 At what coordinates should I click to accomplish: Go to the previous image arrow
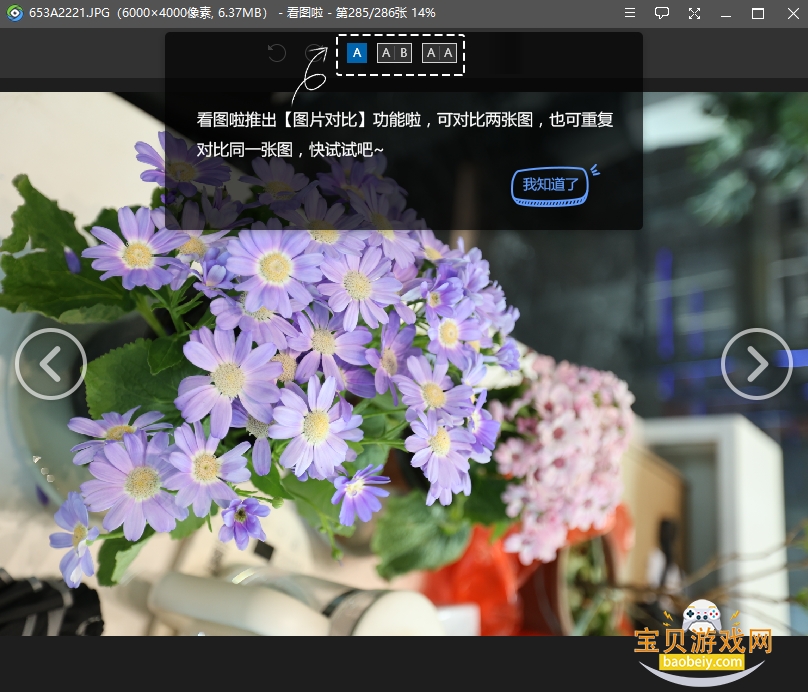coord(50,364)
